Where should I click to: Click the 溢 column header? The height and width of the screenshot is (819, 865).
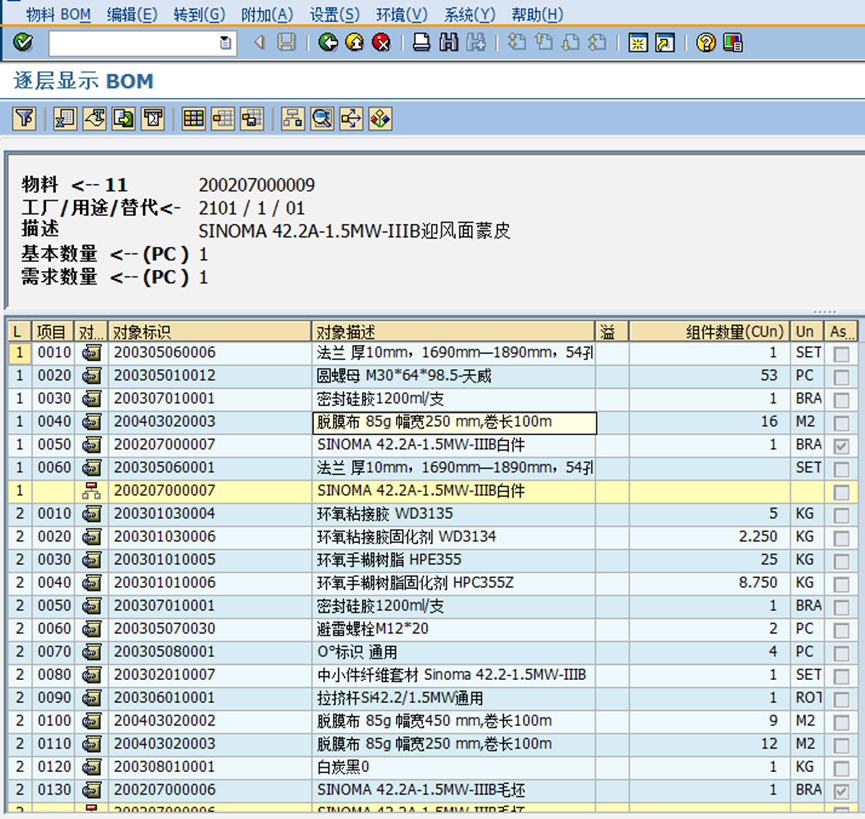[x=611, y=331]
